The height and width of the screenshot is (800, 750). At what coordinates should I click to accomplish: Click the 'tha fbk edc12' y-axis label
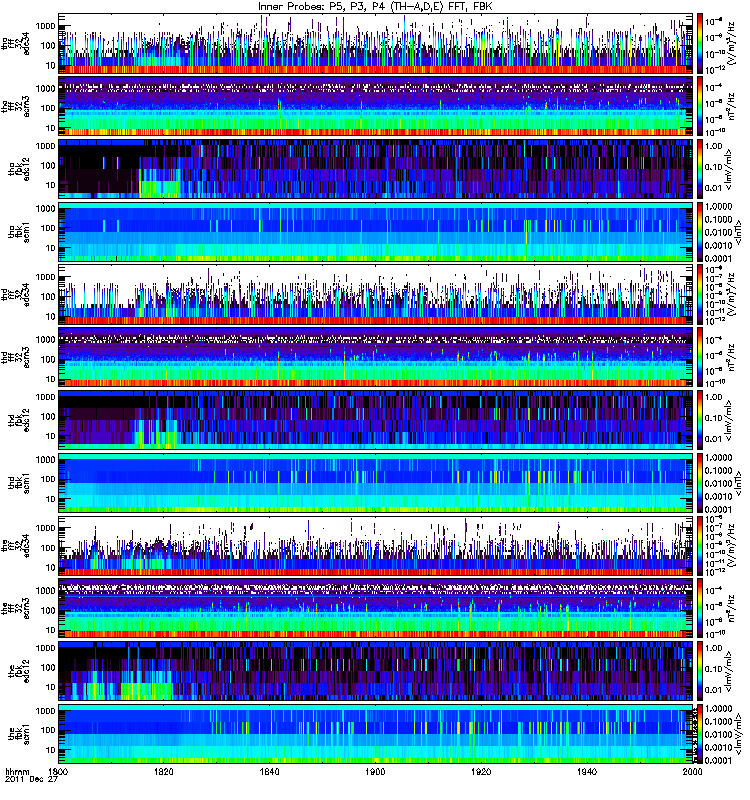[x=19, y=169]
